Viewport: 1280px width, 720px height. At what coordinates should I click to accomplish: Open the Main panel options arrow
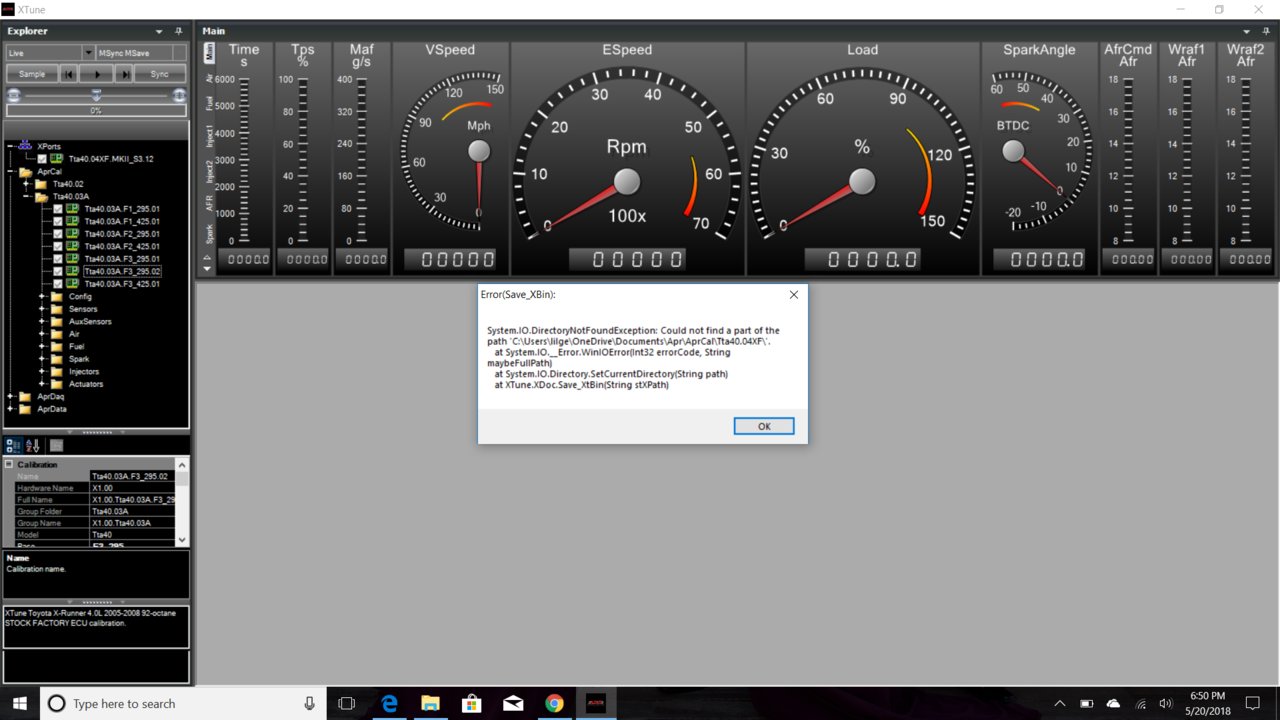(1247, 32)
